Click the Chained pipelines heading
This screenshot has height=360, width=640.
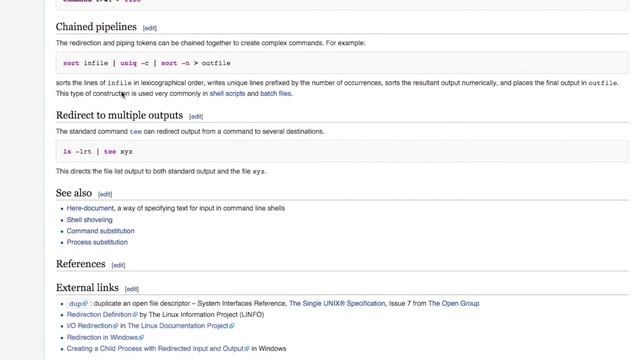pyautogui.click(x=96, y=27)
